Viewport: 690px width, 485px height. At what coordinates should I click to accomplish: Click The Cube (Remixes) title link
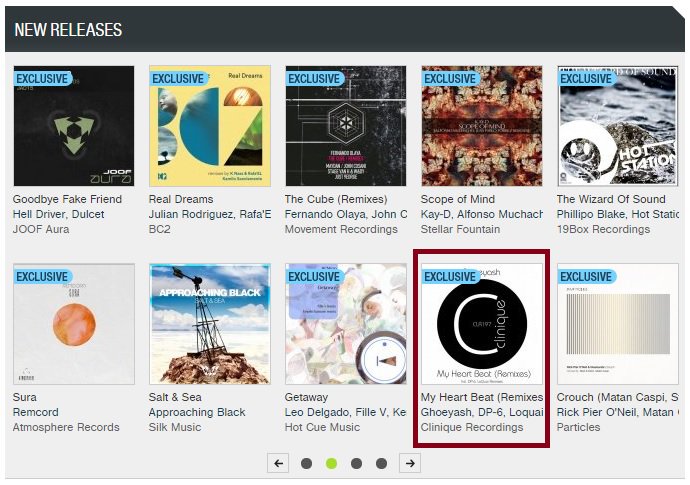click(x=336, y=199)
